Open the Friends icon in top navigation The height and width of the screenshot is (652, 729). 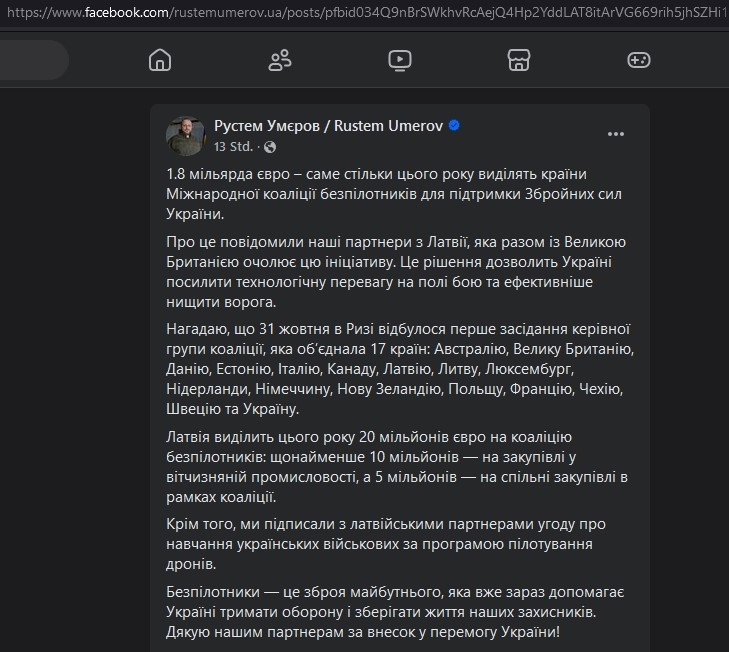click(279, 61)
